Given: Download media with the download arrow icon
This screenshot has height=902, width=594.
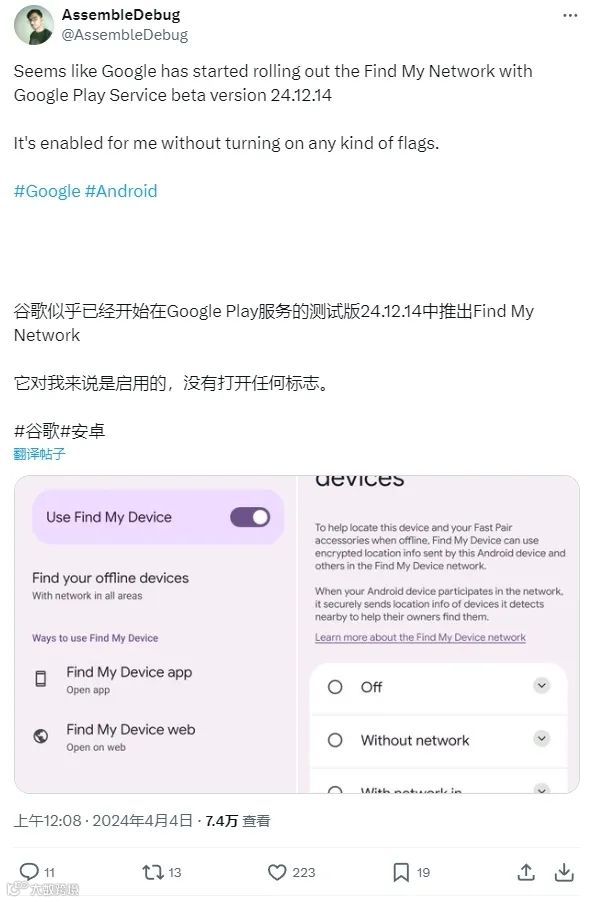Looking at the screenshot, I should pos(564,872).
